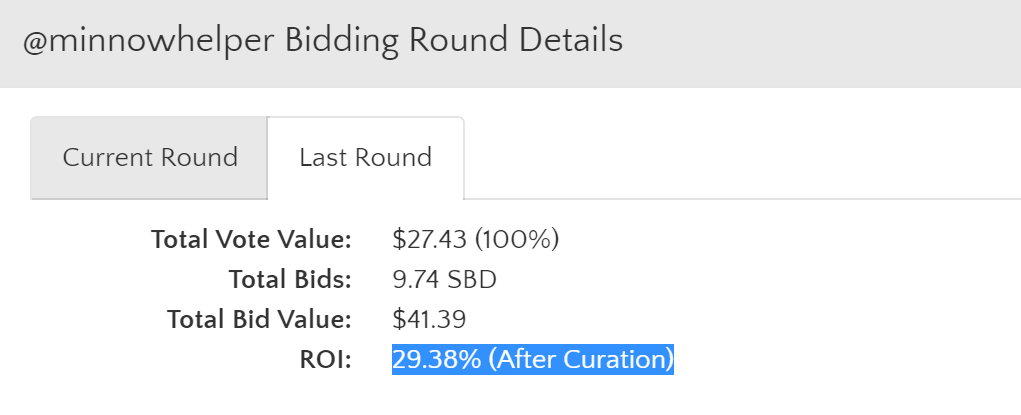Click the (100%) percentage text

(516, 239)
